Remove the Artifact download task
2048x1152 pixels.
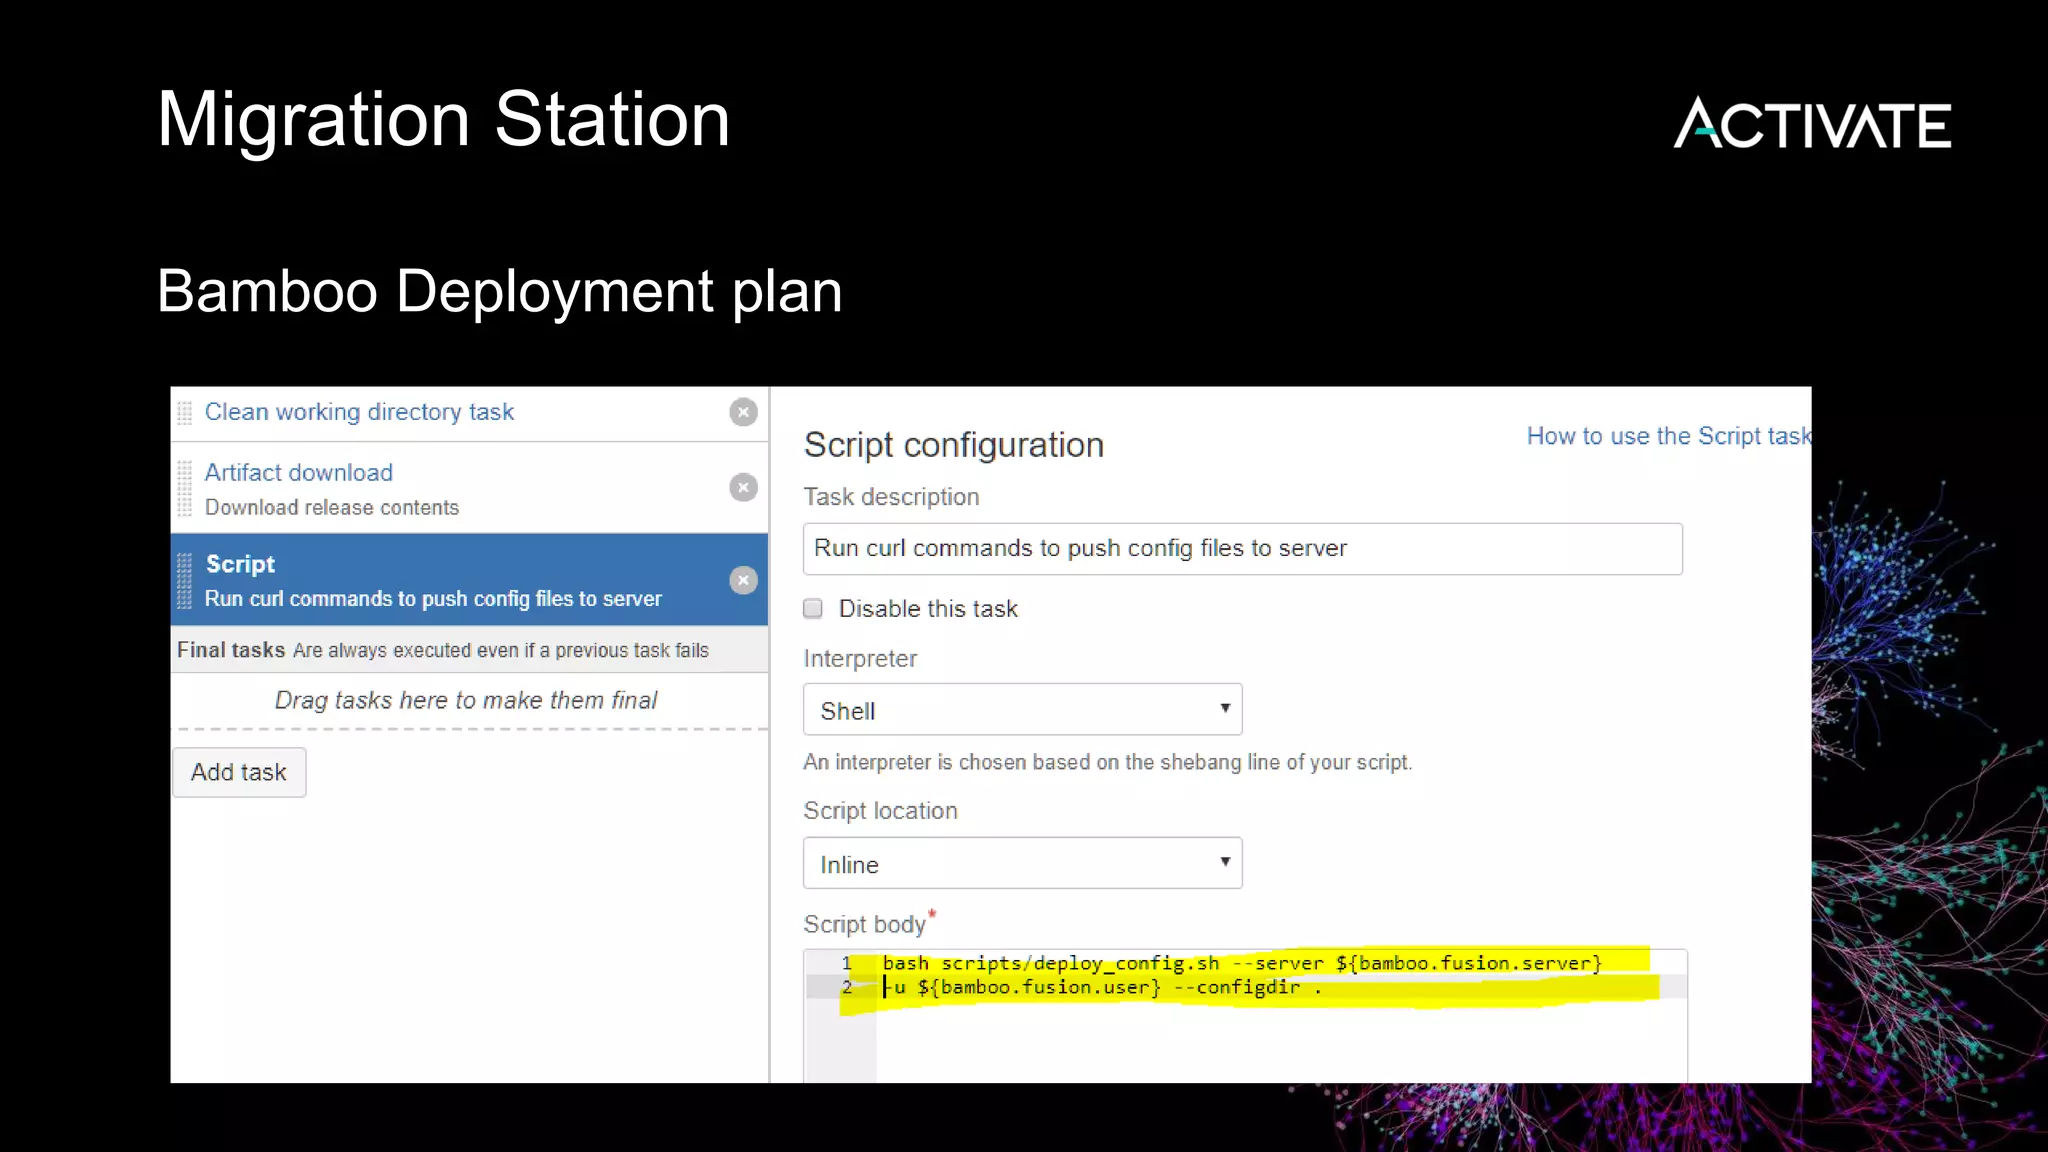coord(743,487)
